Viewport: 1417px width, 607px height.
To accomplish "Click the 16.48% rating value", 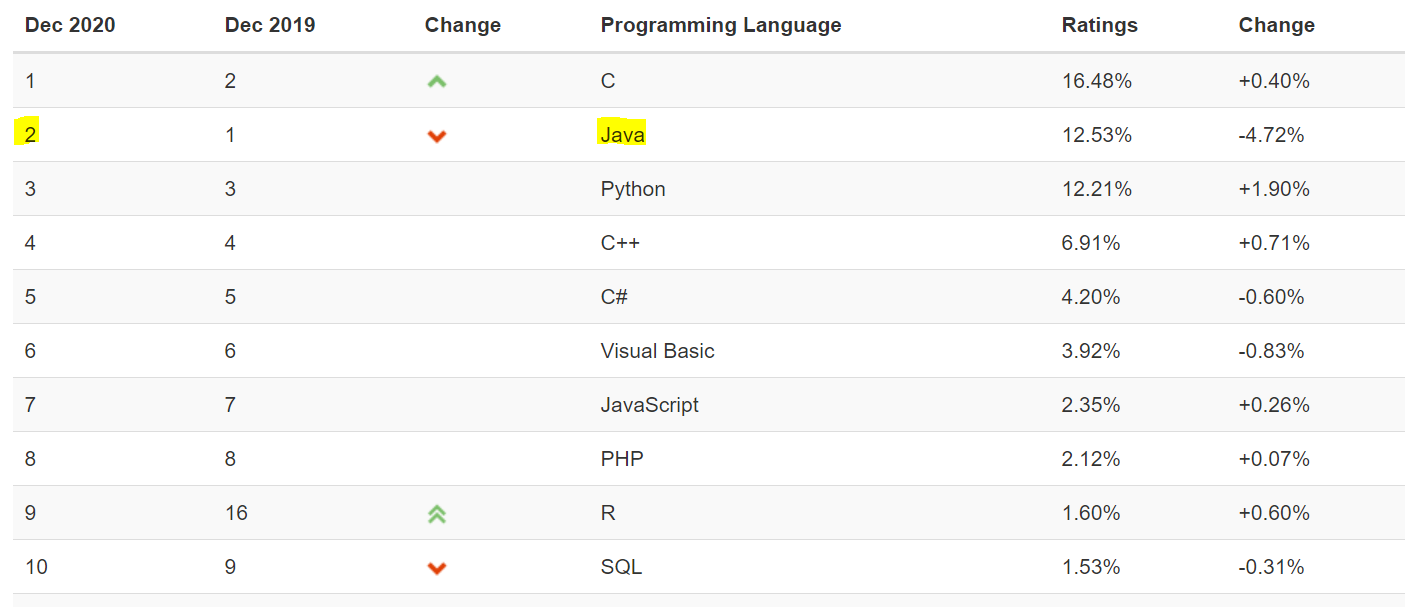I will click(x=1097, y=81).
